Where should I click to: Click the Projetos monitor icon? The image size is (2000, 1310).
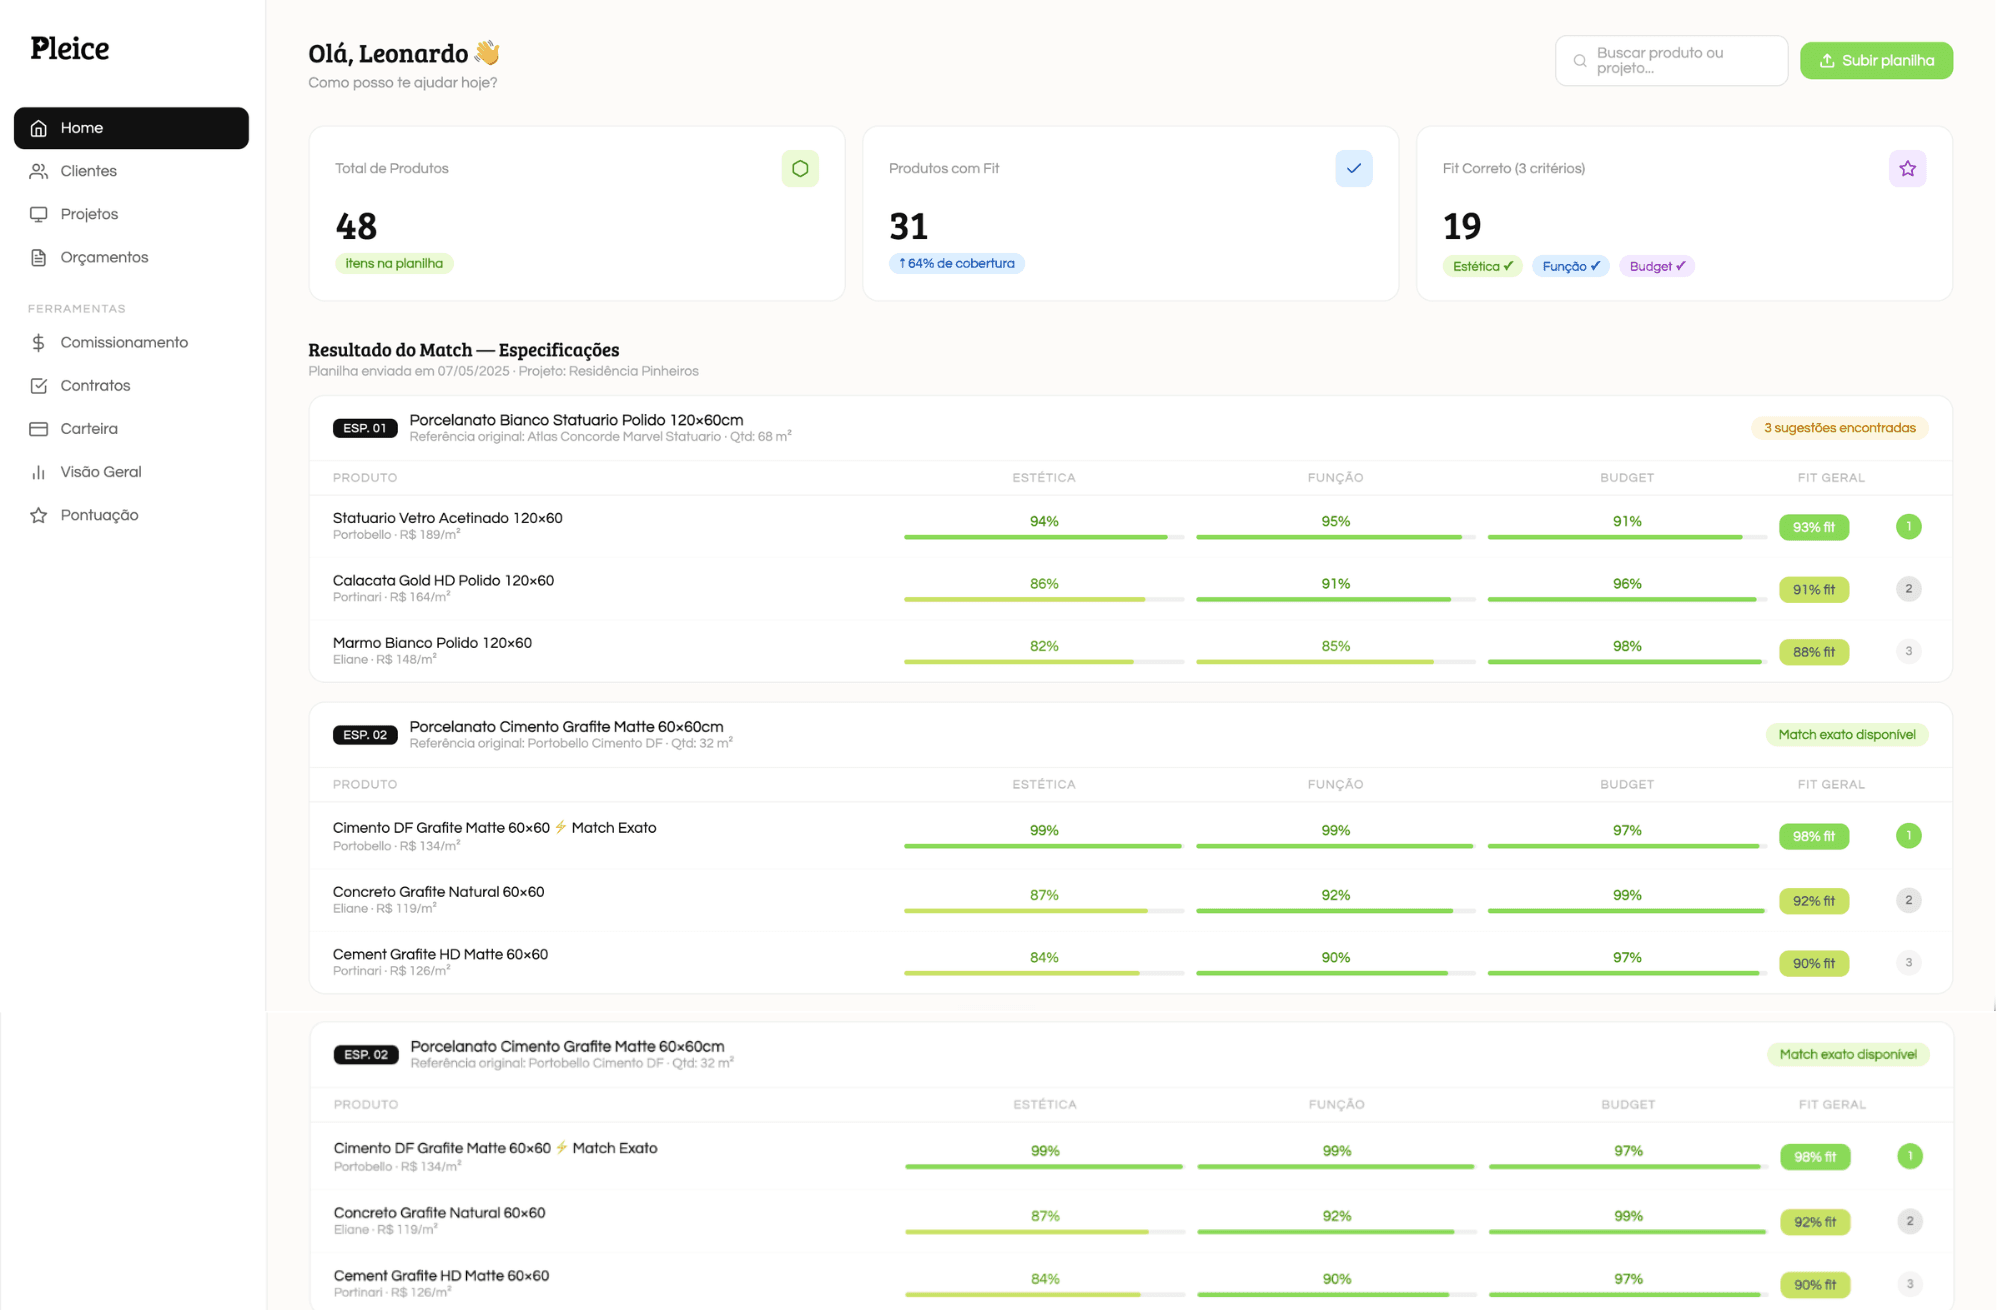tap(39, 214)
